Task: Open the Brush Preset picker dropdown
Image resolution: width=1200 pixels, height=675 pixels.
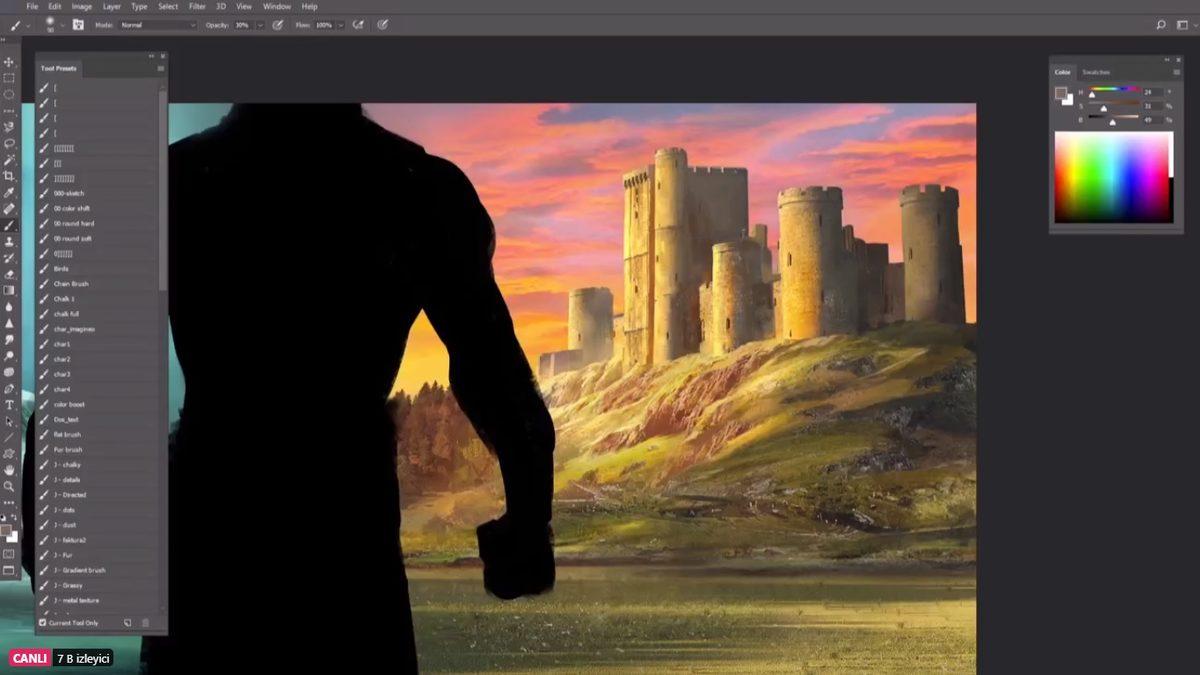Action: (62, 25)
